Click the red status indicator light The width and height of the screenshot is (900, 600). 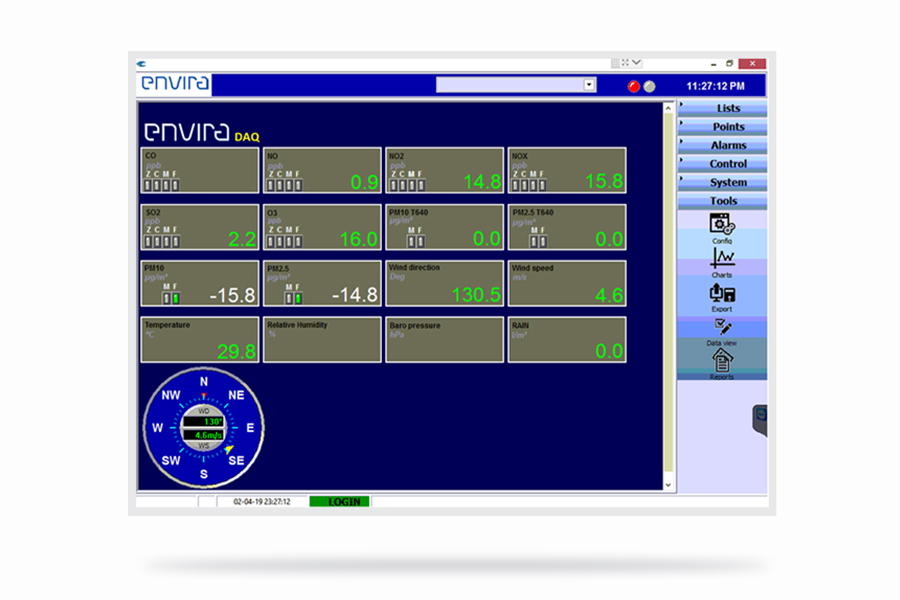coord(634,87)
